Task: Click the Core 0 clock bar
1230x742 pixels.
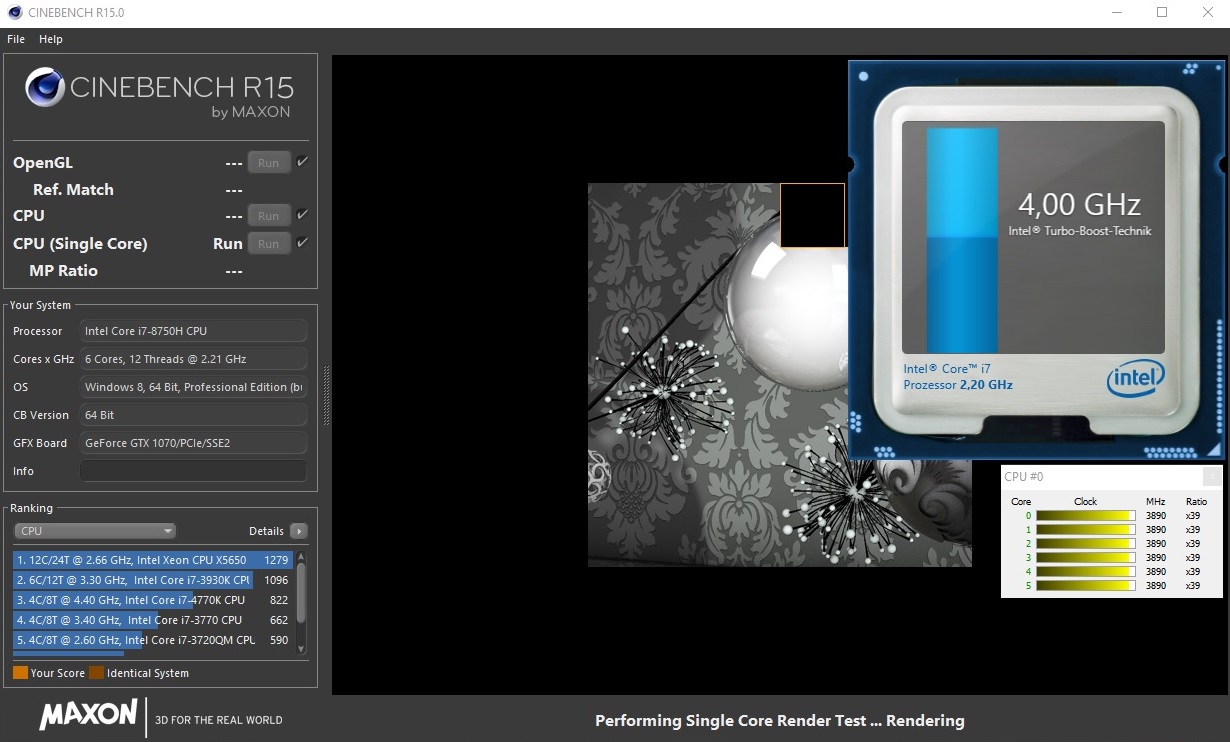Action: (1086, 516)
